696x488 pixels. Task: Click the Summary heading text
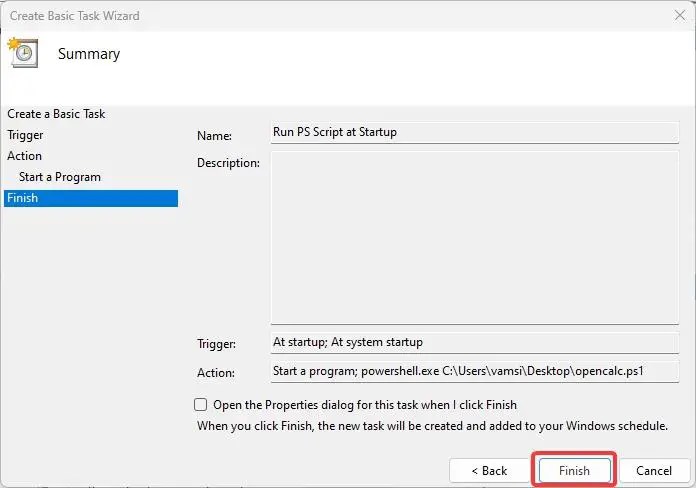pos(89,54)
